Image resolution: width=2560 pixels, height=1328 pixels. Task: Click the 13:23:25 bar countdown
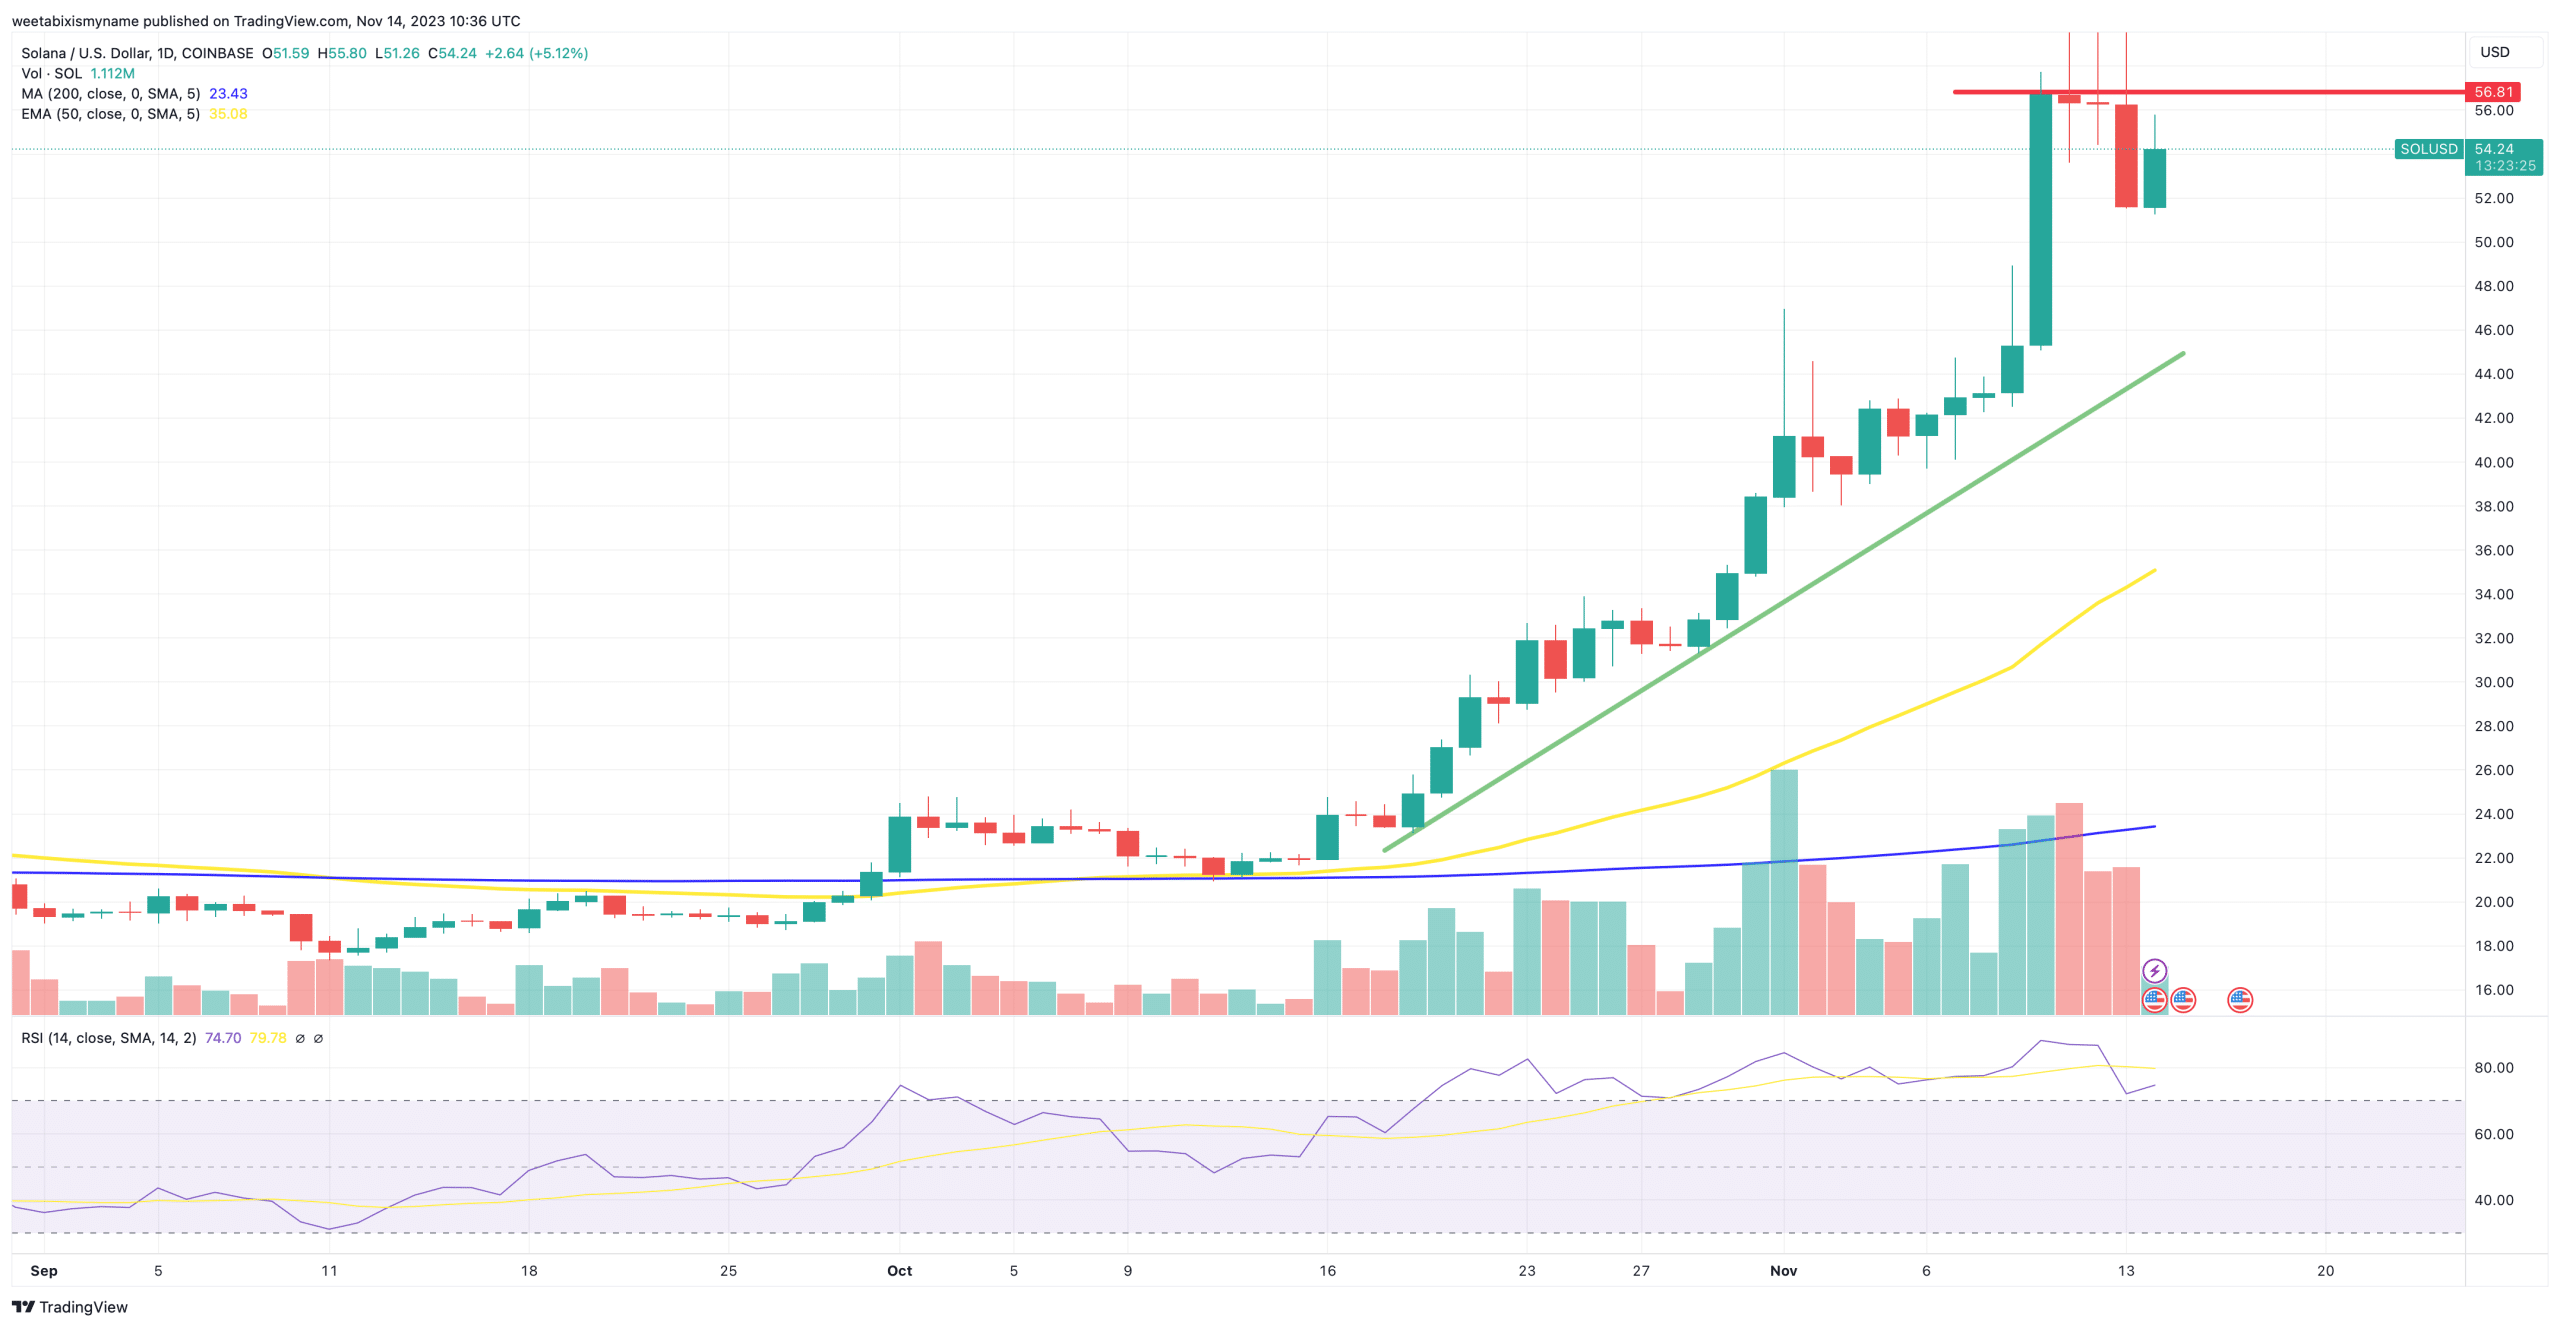2505,166
